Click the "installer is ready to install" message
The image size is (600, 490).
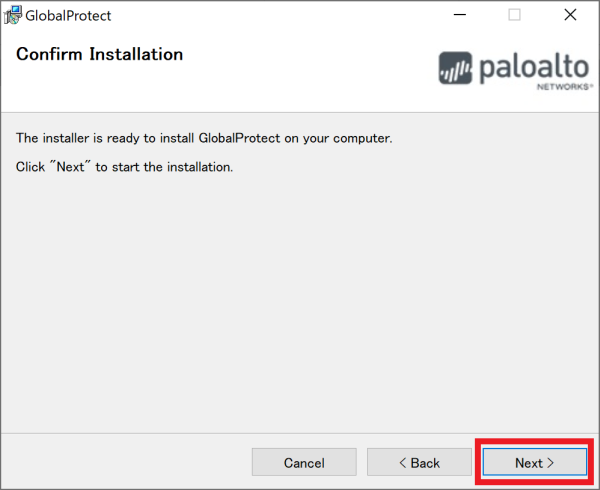tap(204, 138)
